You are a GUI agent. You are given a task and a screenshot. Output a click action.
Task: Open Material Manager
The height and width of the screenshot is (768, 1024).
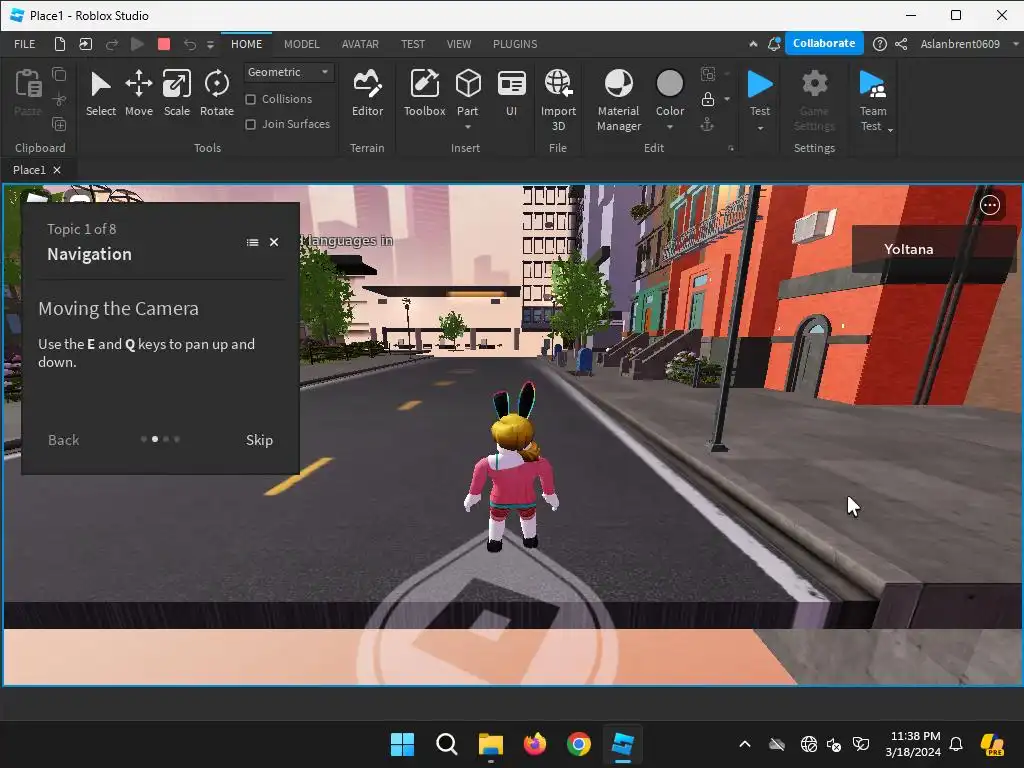[x=618, y=100]
